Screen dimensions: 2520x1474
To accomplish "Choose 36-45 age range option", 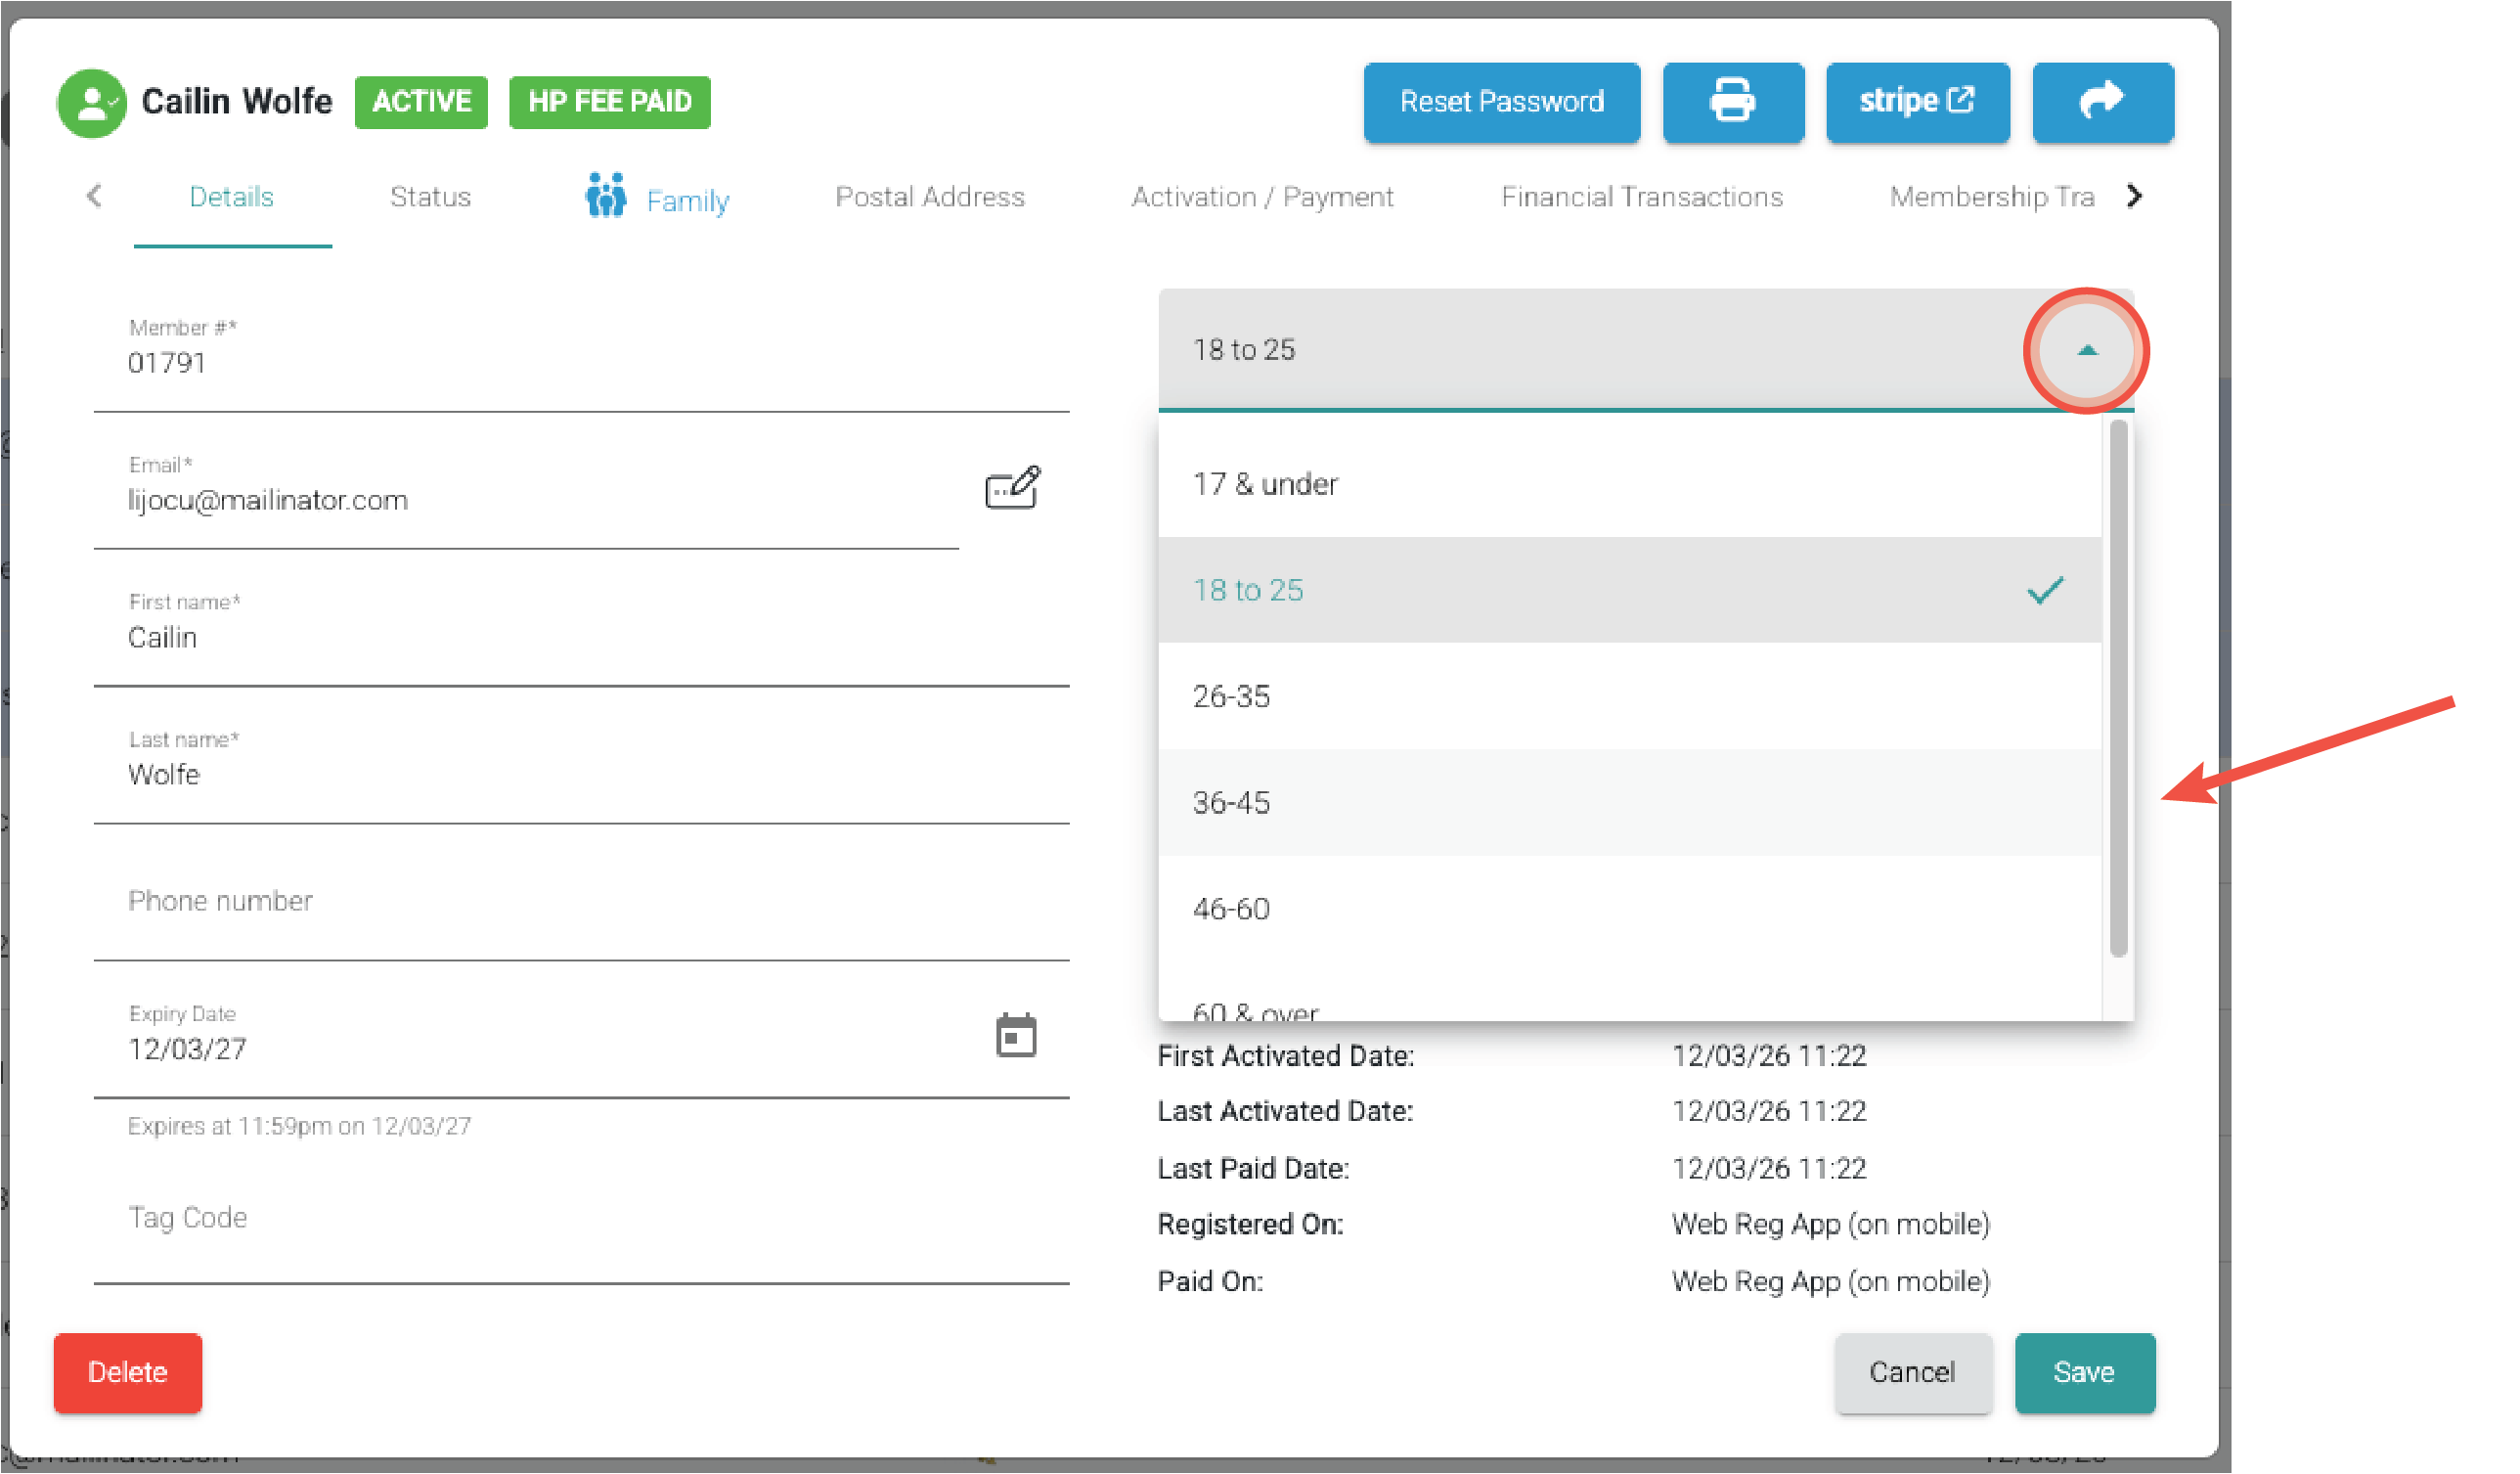I will click(1628, 803).
